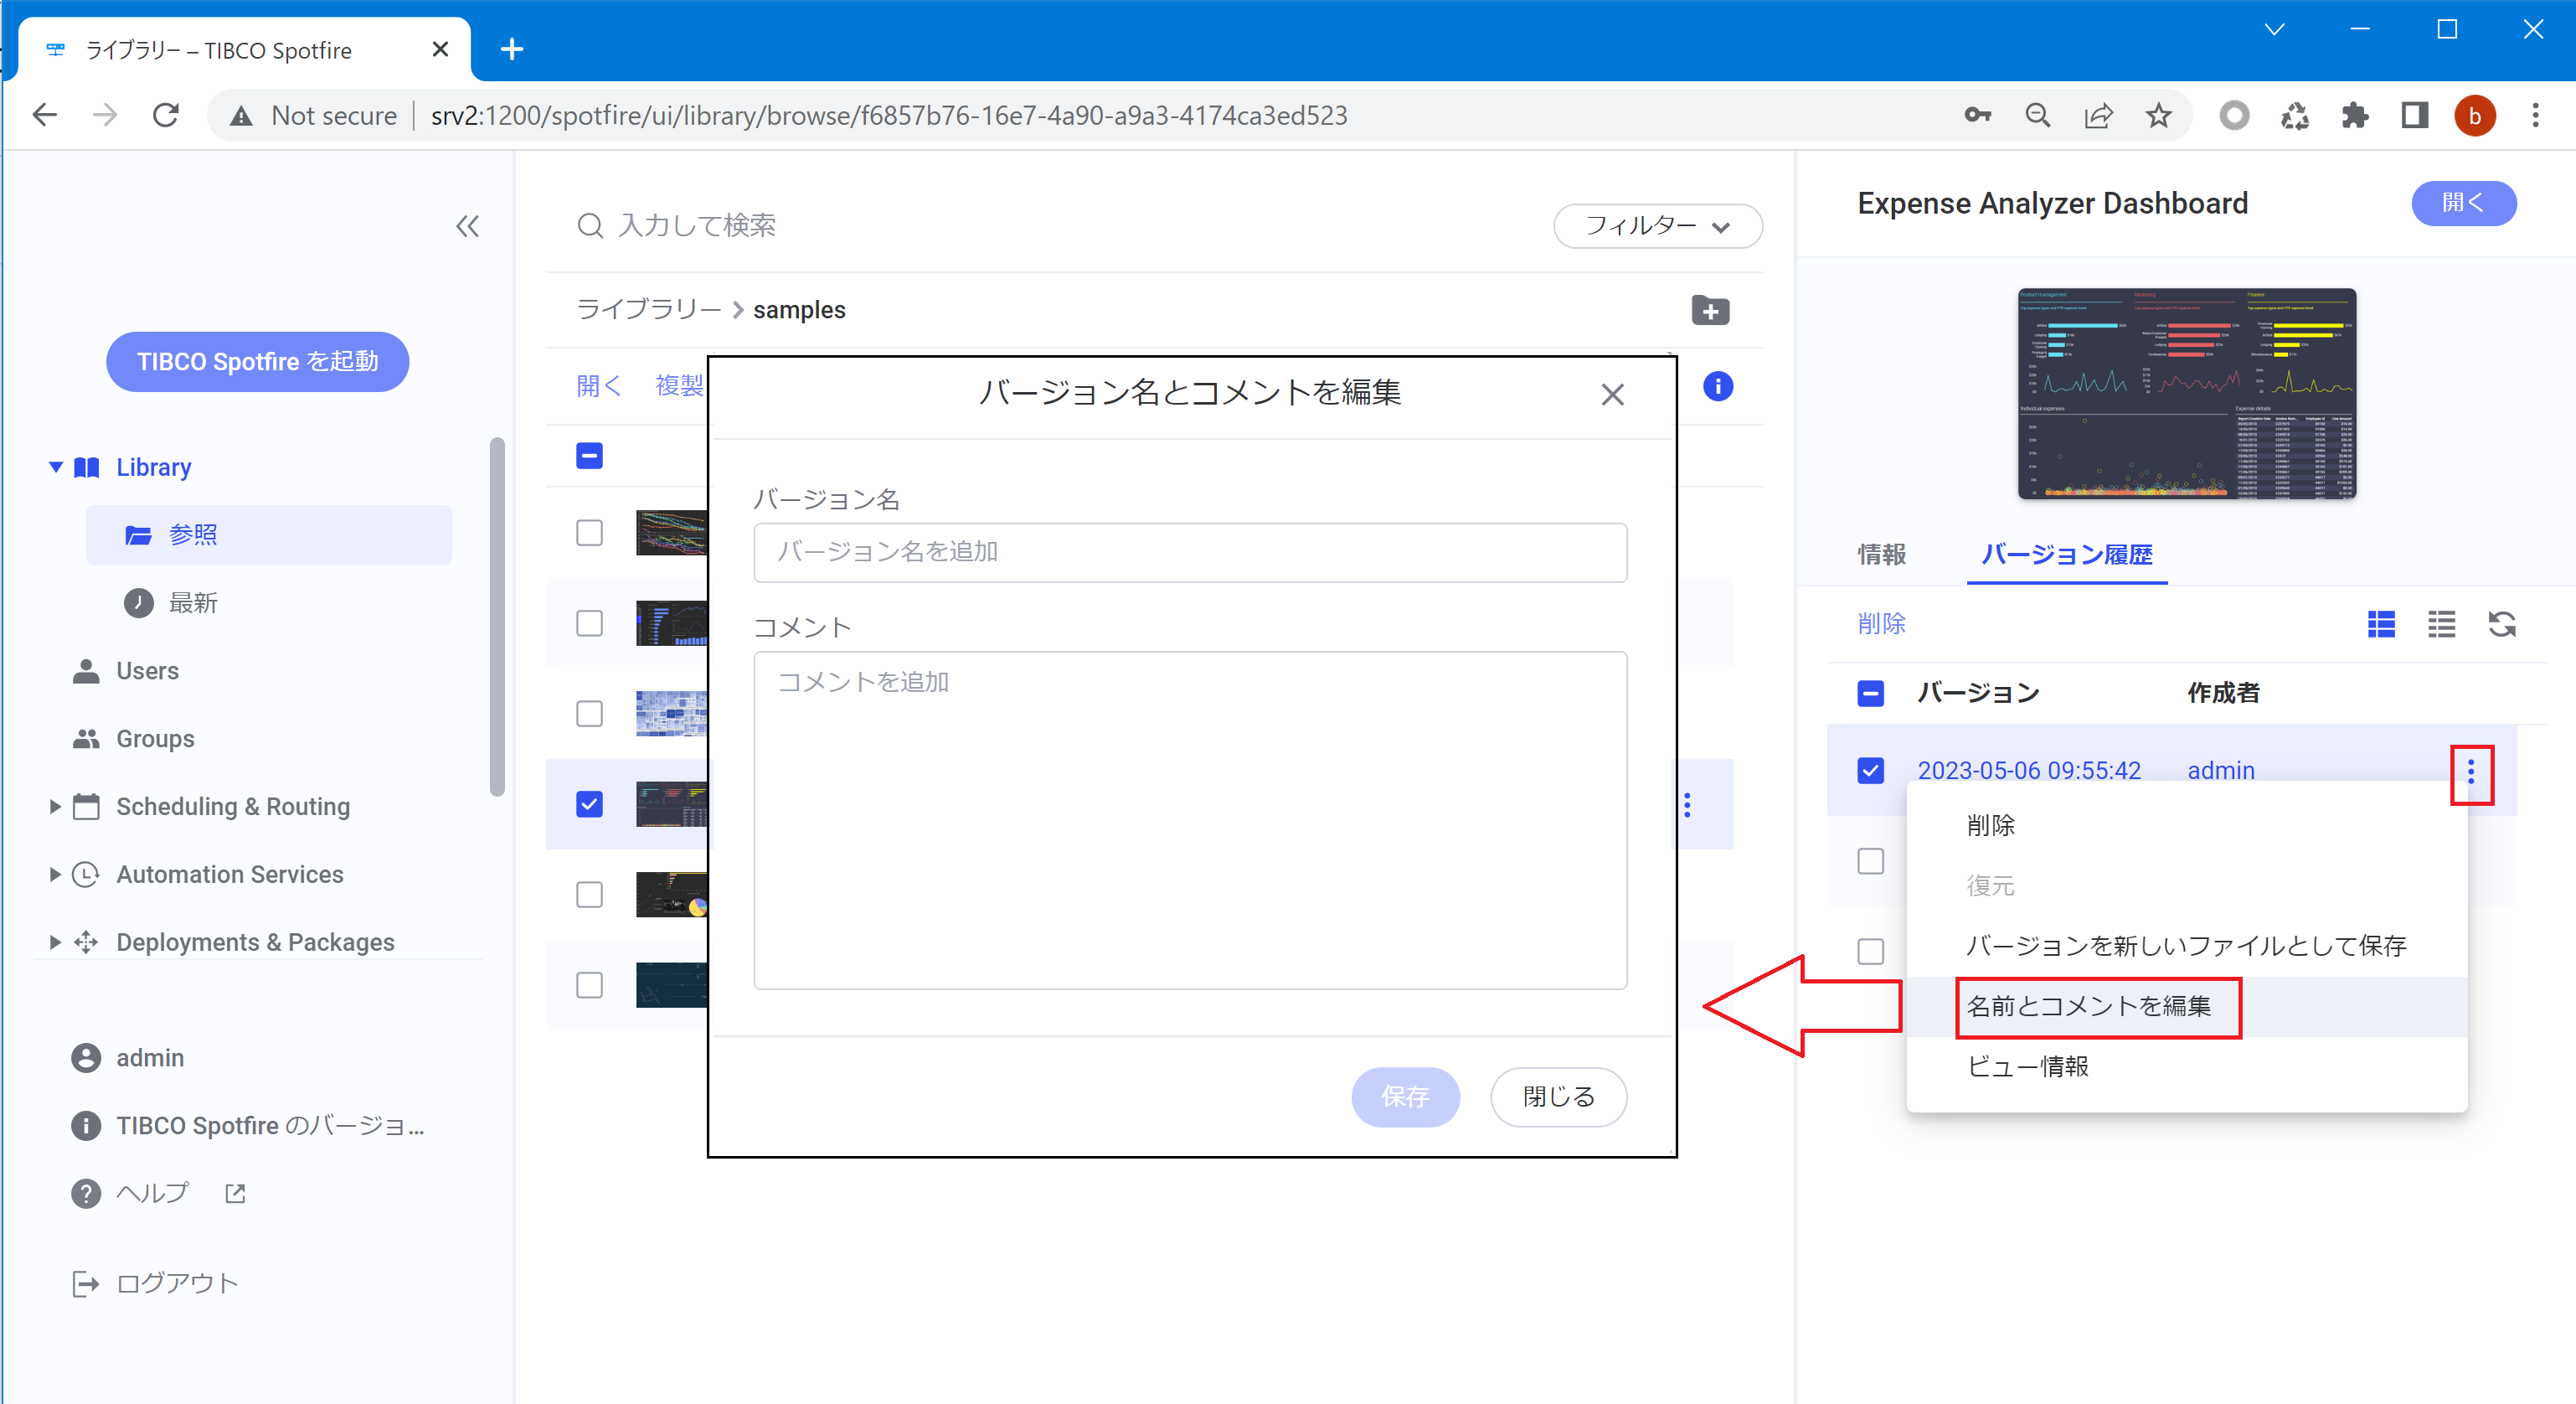This screenshot has height=1404, width=2576.
Task: Select 参照 in the Library tree
Action: coord(268,535)
